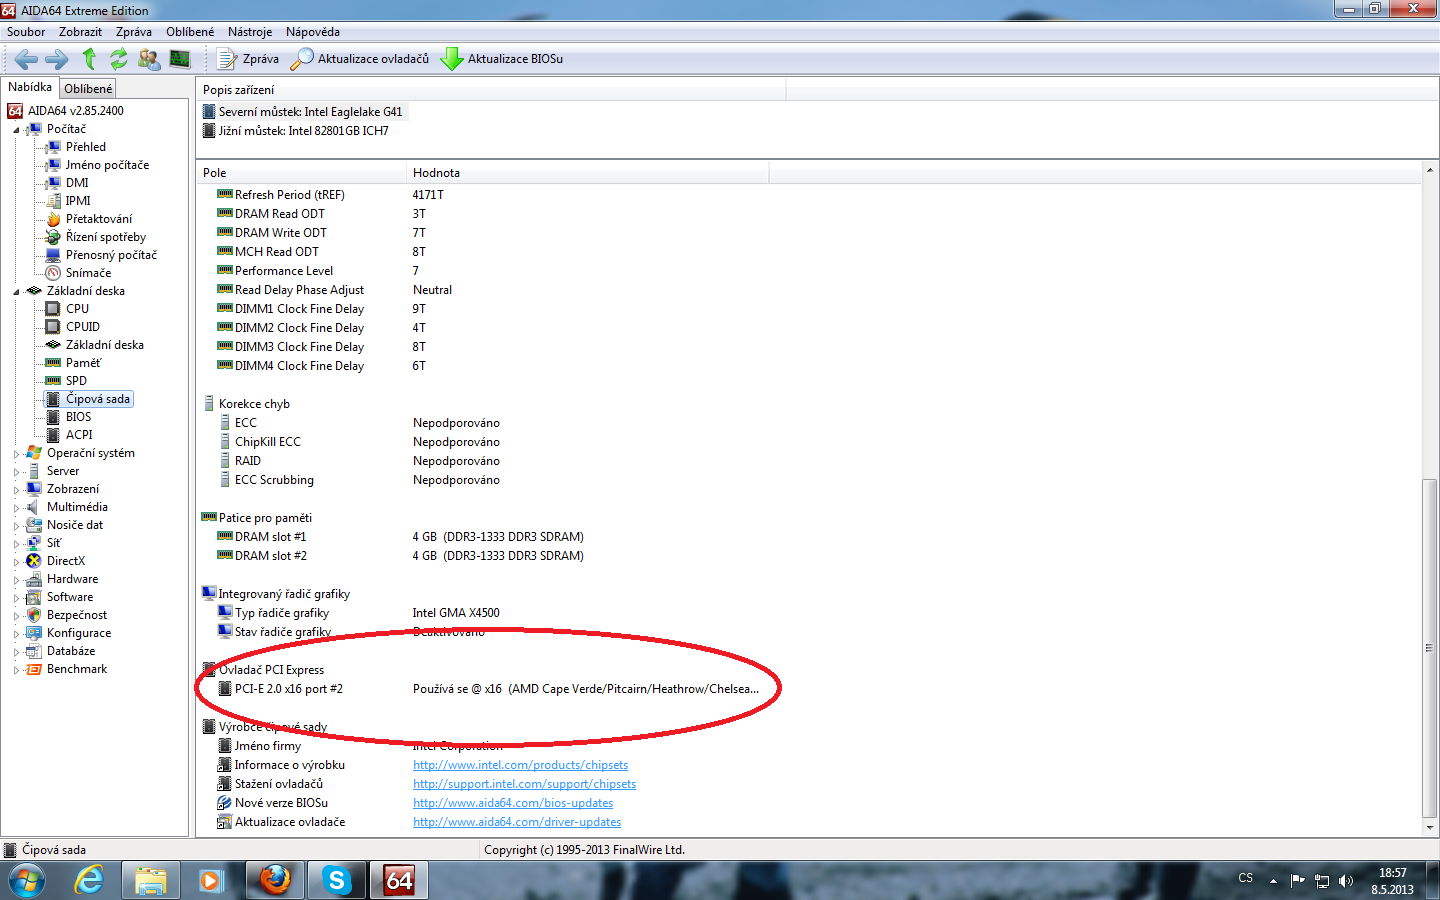Click the details list scrollbar up arrow

1430,171
